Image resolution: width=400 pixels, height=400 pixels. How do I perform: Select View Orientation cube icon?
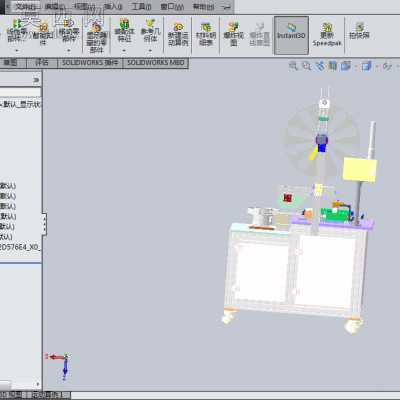[x=346, y=66]
